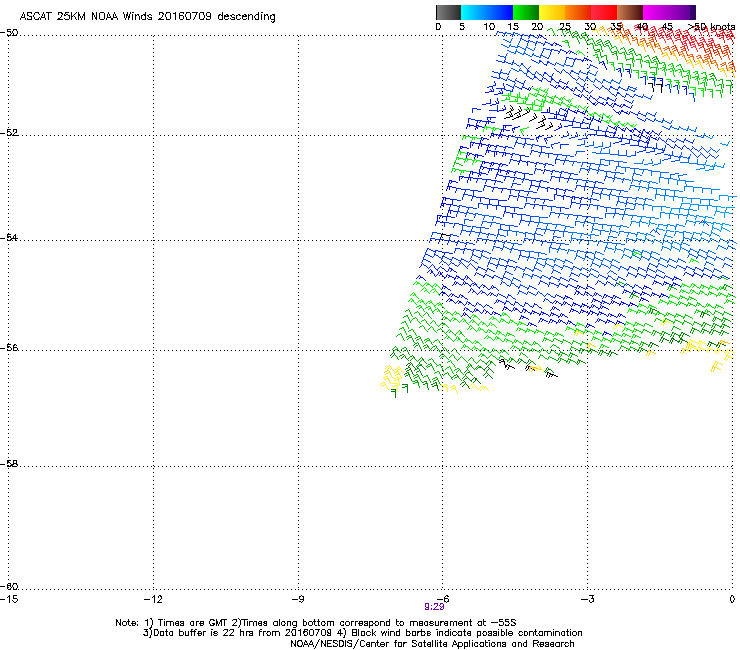Click the note 'Times are GMT'
The image size is (740, 650).
192,623
